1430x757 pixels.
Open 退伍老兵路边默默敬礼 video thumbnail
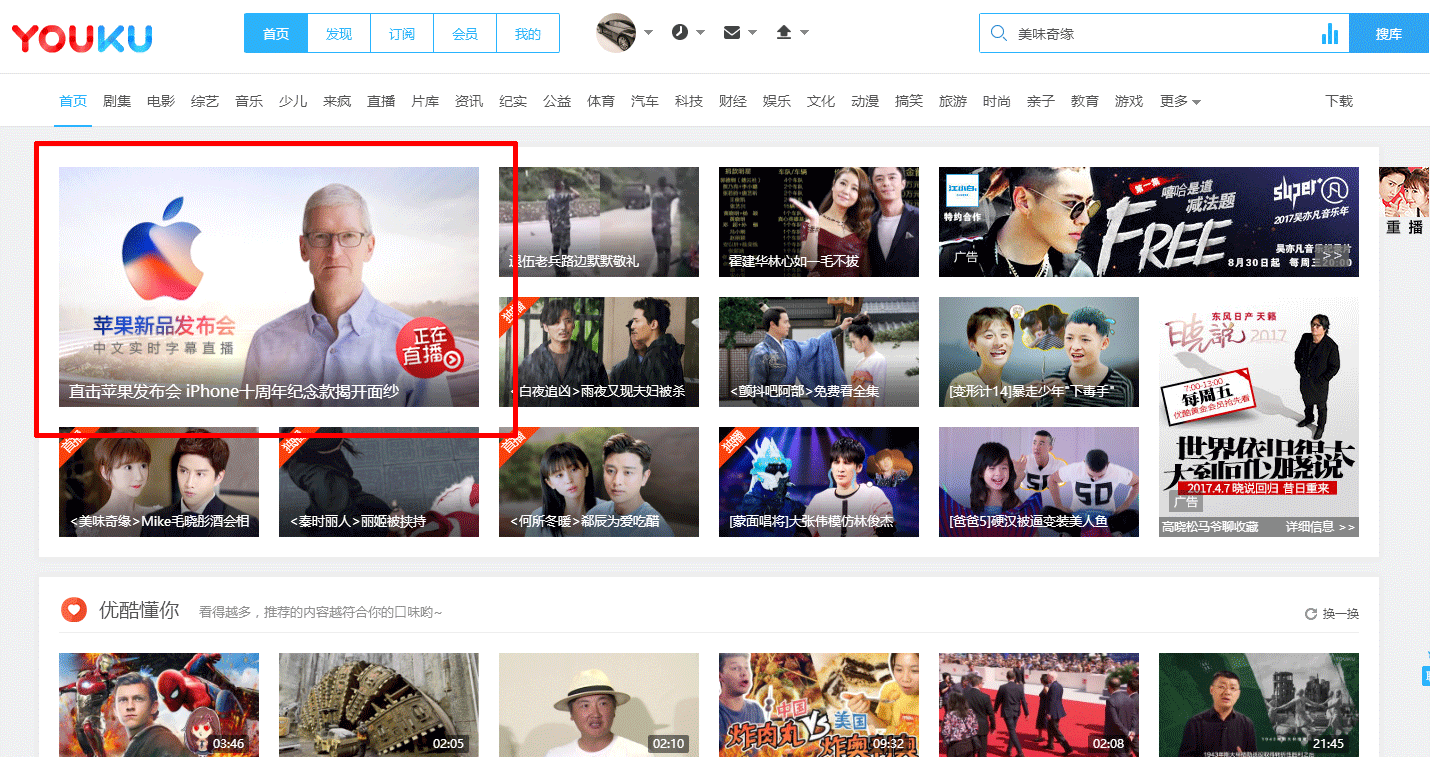tap(599, 222)
